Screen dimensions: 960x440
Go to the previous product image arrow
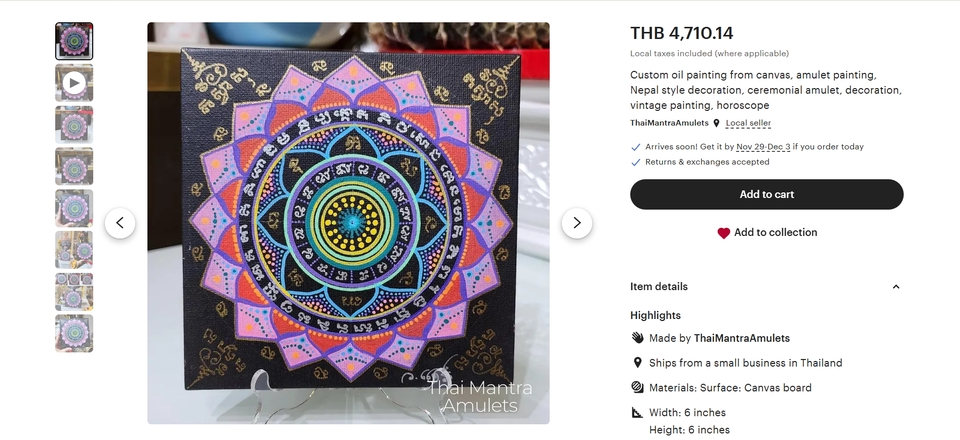(x=120, y=223)
